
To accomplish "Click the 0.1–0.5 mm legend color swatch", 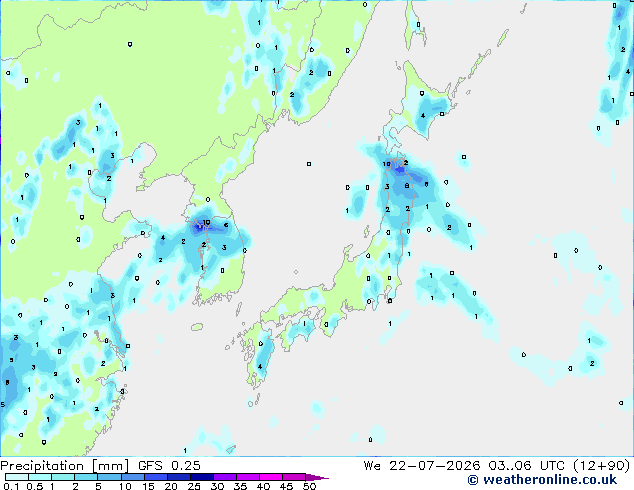I will (17, 477).
